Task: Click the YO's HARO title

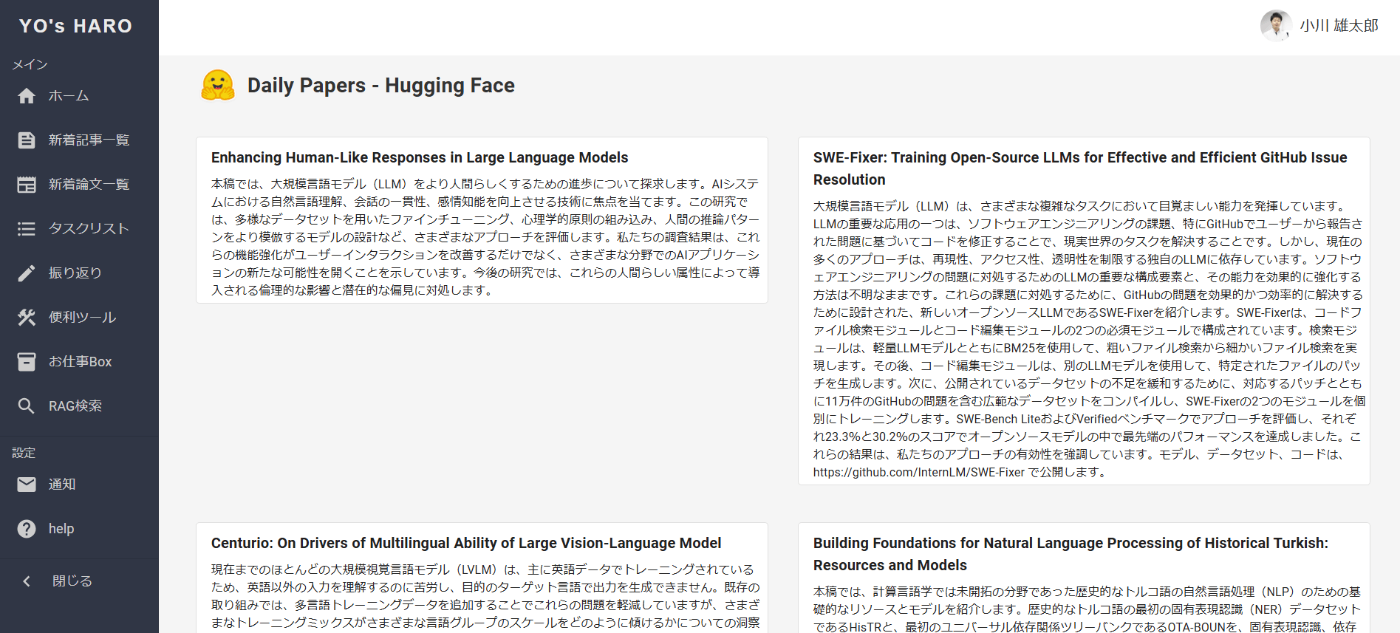Action: coord(76,26)
